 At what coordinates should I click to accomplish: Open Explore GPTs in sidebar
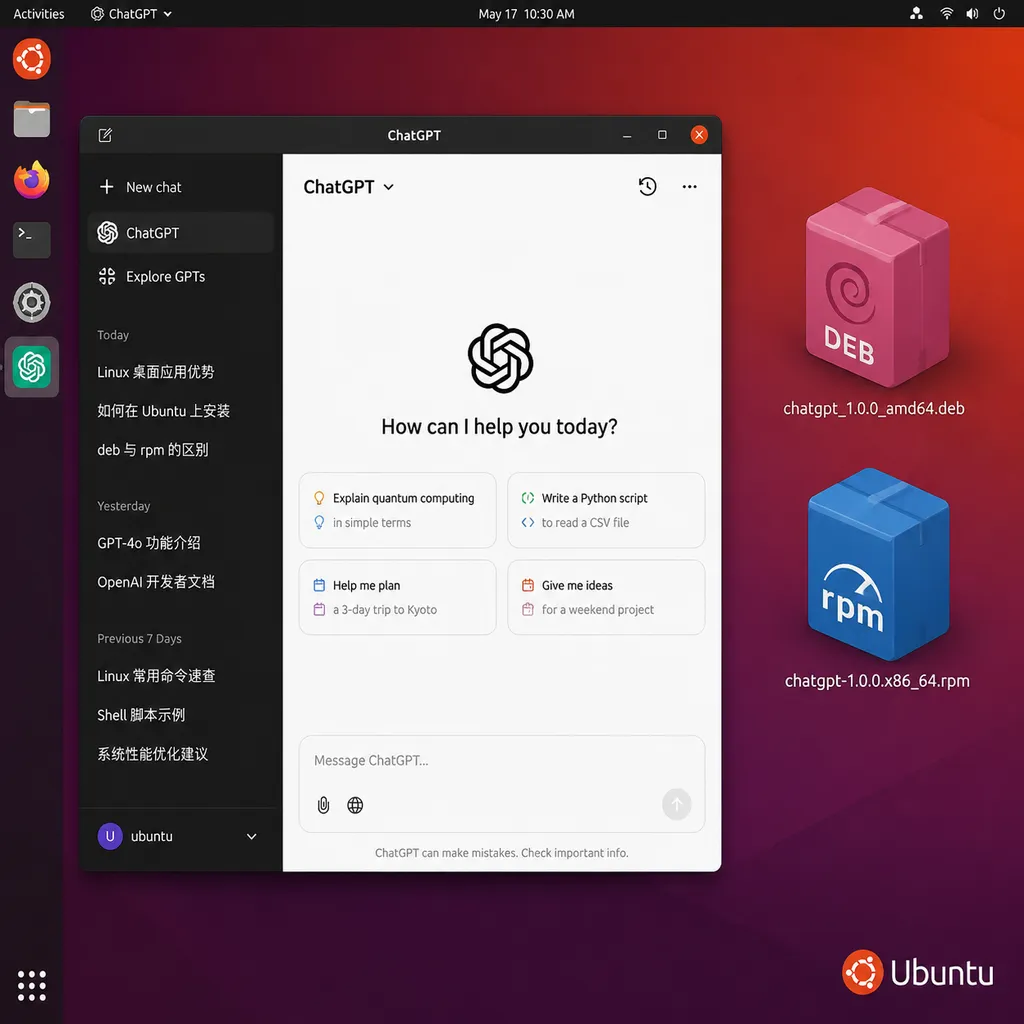point(152,276)
